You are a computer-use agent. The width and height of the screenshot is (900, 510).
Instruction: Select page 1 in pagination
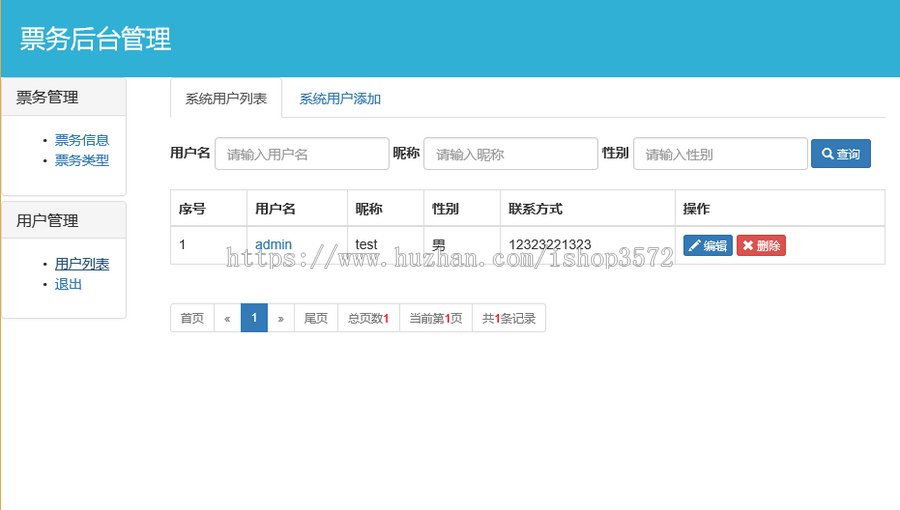coord(254,318)
